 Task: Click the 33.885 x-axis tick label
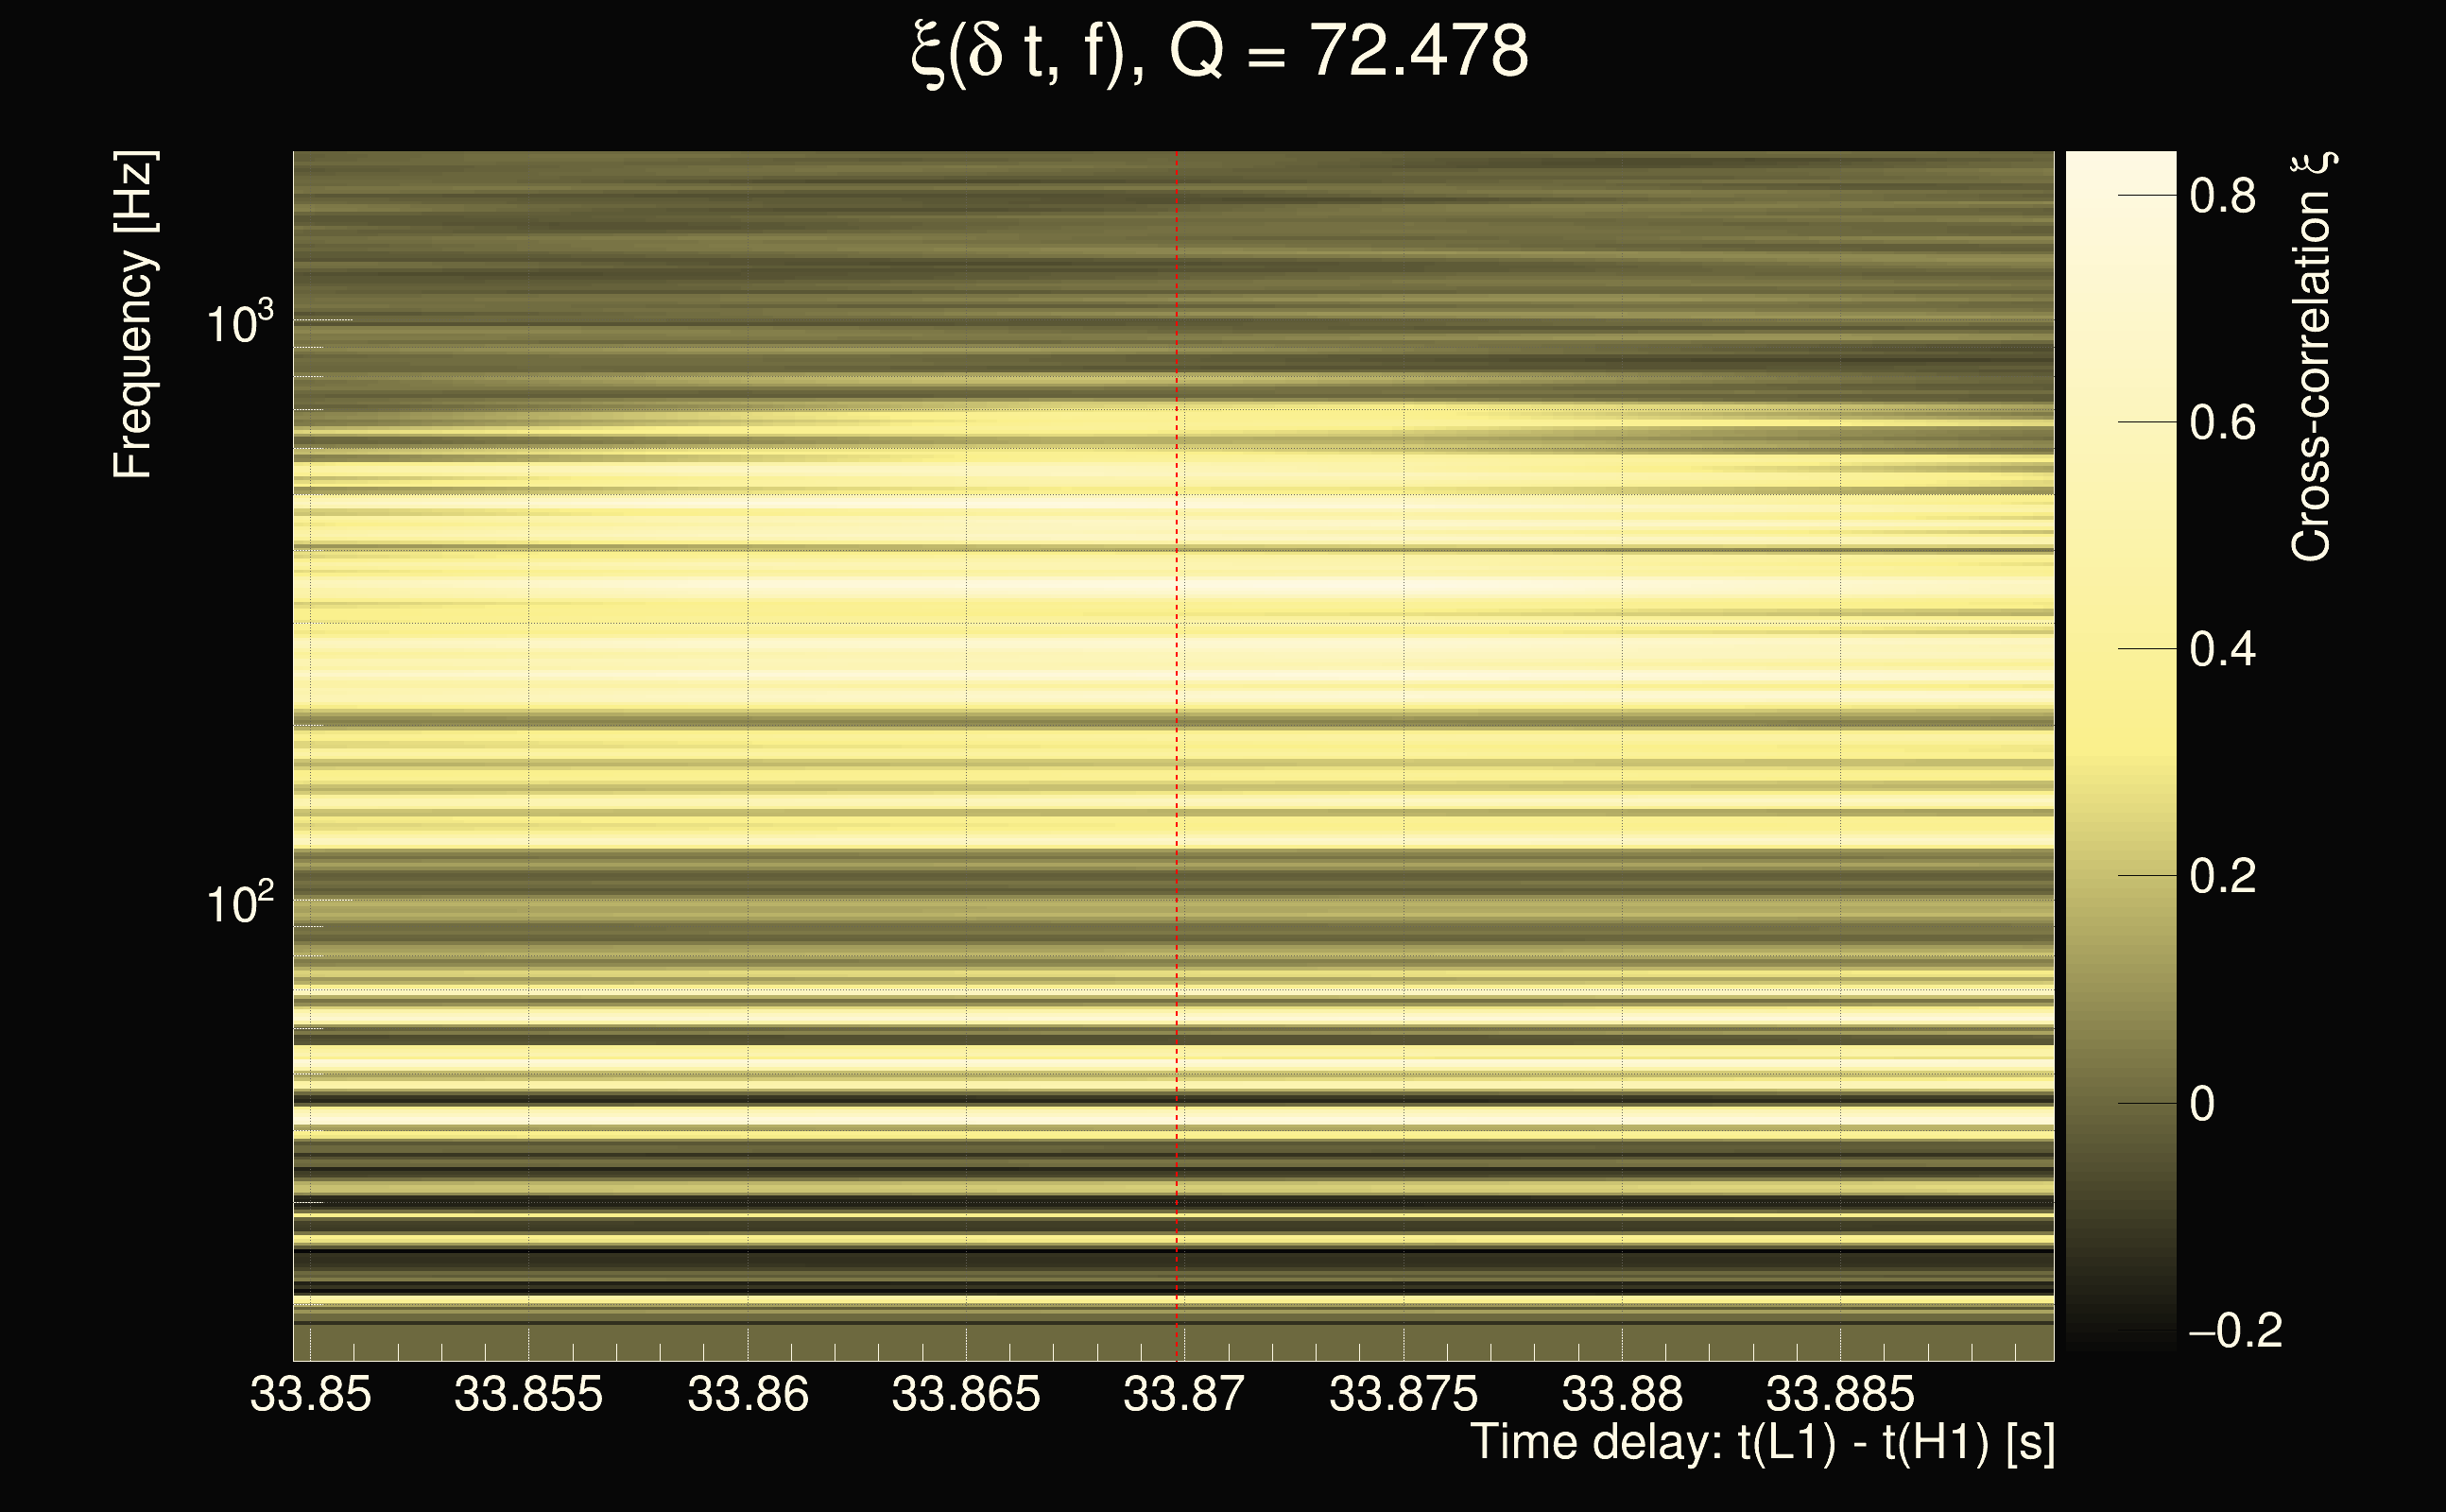click(x=1840, y=1394)
